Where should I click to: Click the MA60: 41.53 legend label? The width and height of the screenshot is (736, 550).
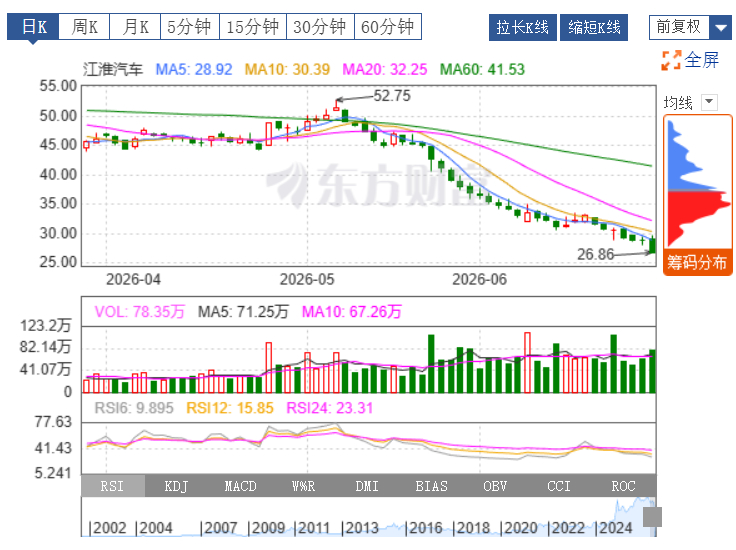tap(482, 69)
